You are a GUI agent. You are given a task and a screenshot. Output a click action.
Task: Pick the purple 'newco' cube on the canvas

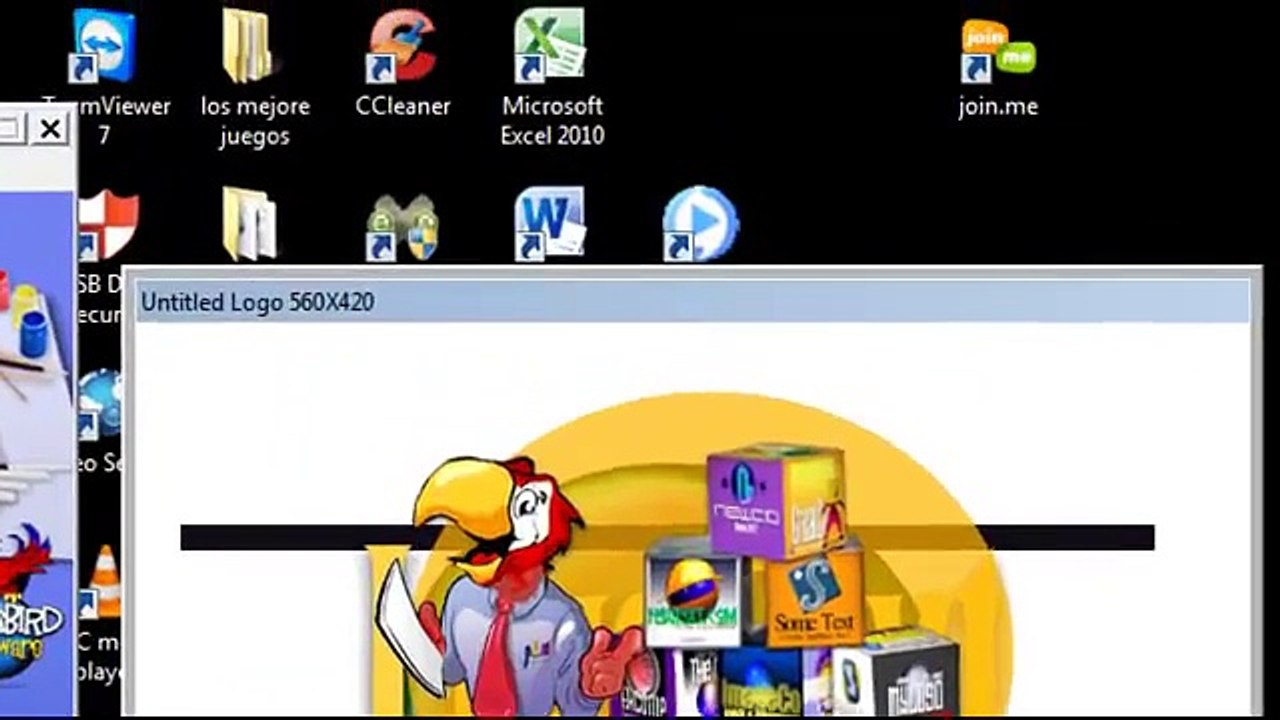776,500
